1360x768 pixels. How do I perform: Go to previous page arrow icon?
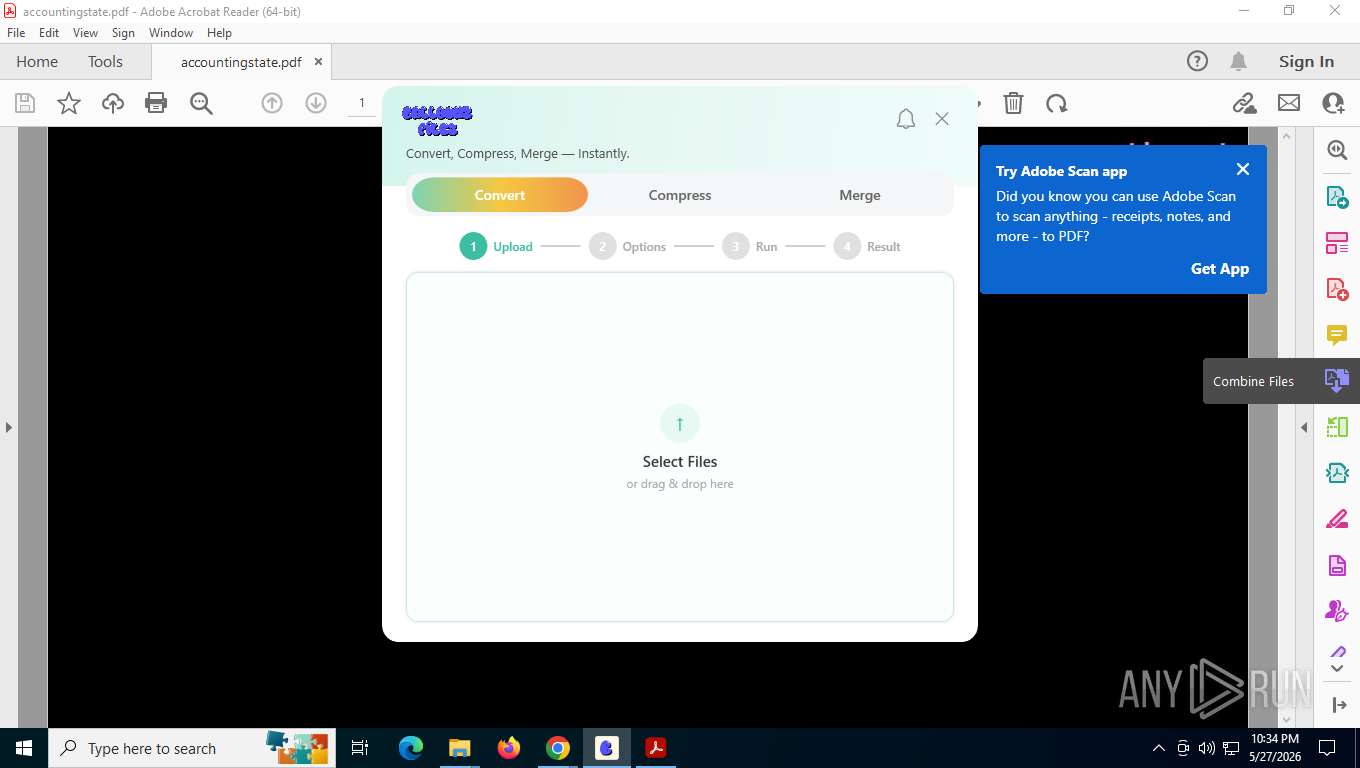point(272,103)
